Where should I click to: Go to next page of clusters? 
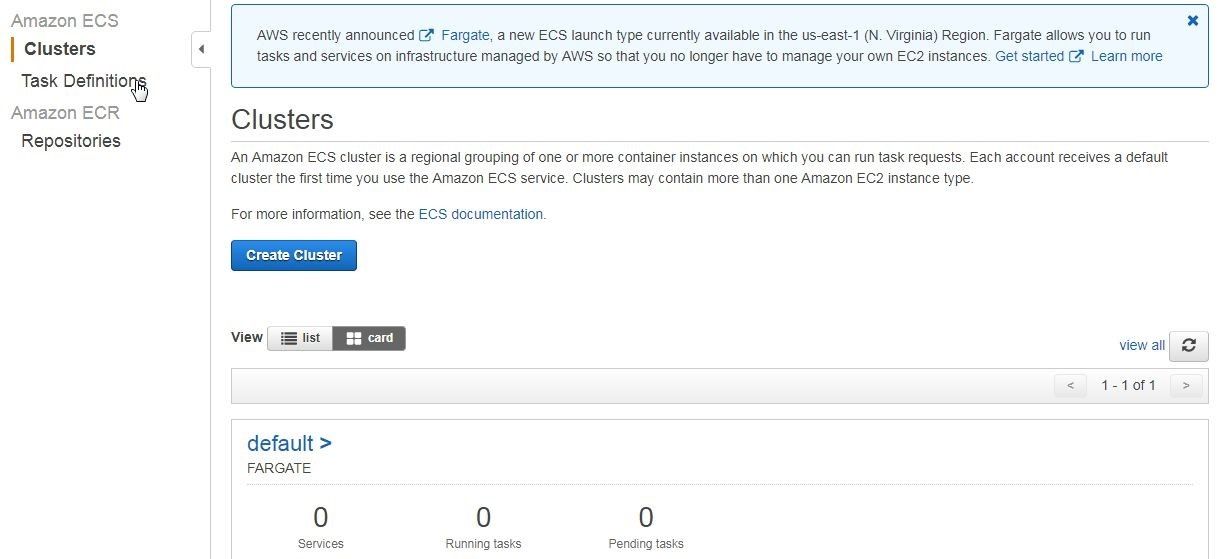[1186, 385]
